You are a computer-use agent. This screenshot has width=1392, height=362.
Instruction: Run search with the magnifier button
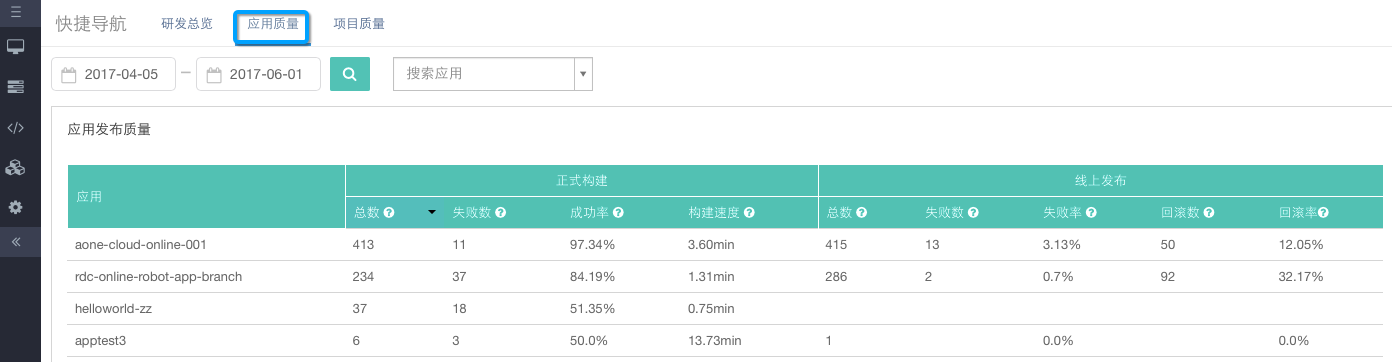(350, 74)
